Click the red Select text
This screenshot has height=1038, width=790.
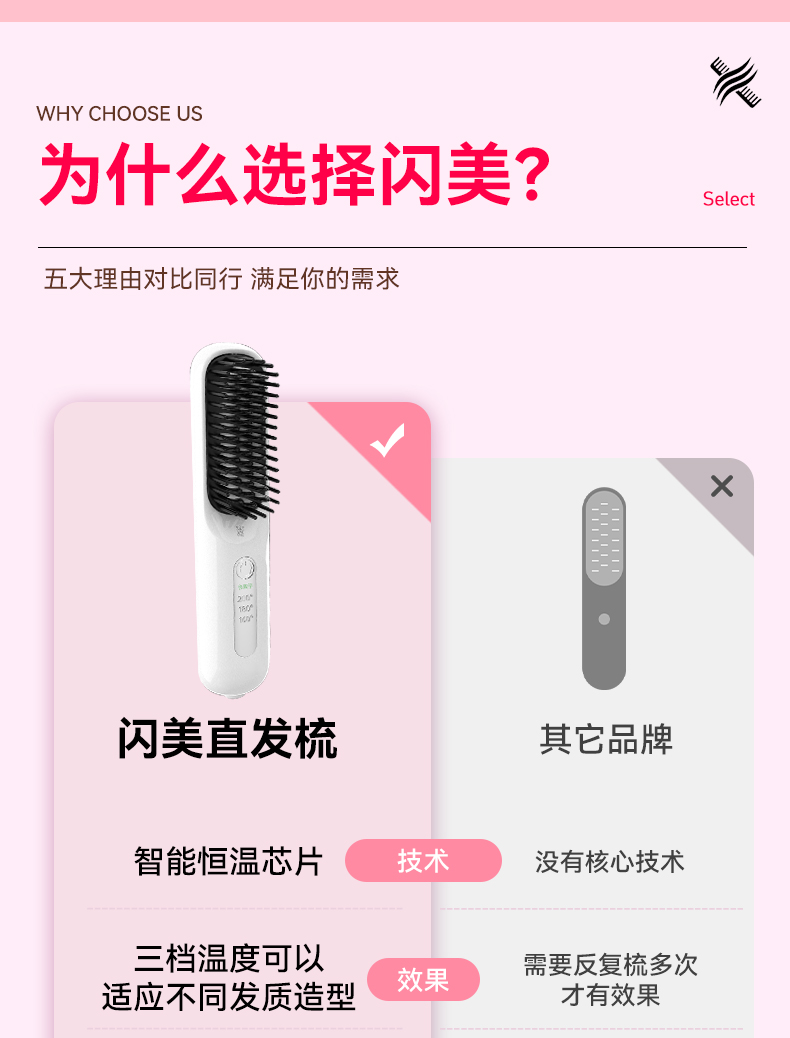pyautogui.click(x=728, y=199)
